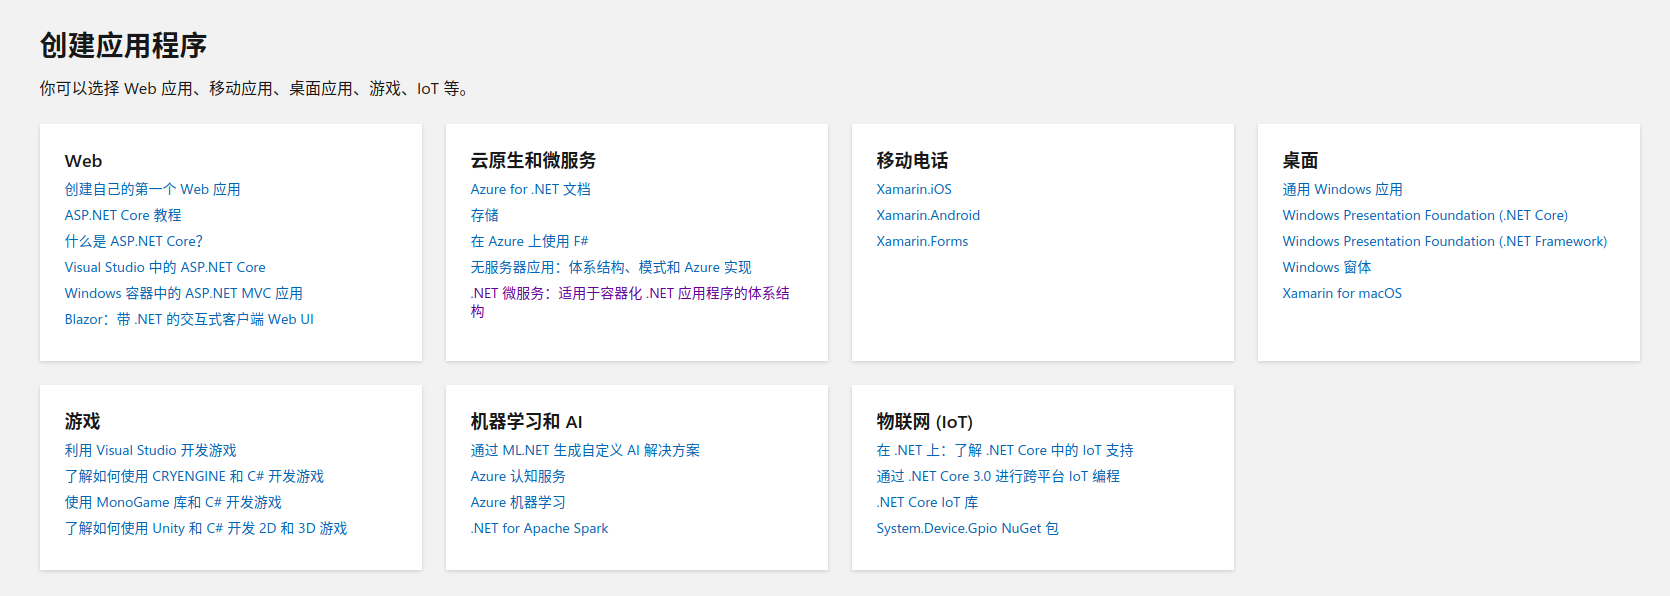
Task: Open Windows Presentation Foundation (.NET Core) link
Action: pyautogui.click(x=1425, y=215)
